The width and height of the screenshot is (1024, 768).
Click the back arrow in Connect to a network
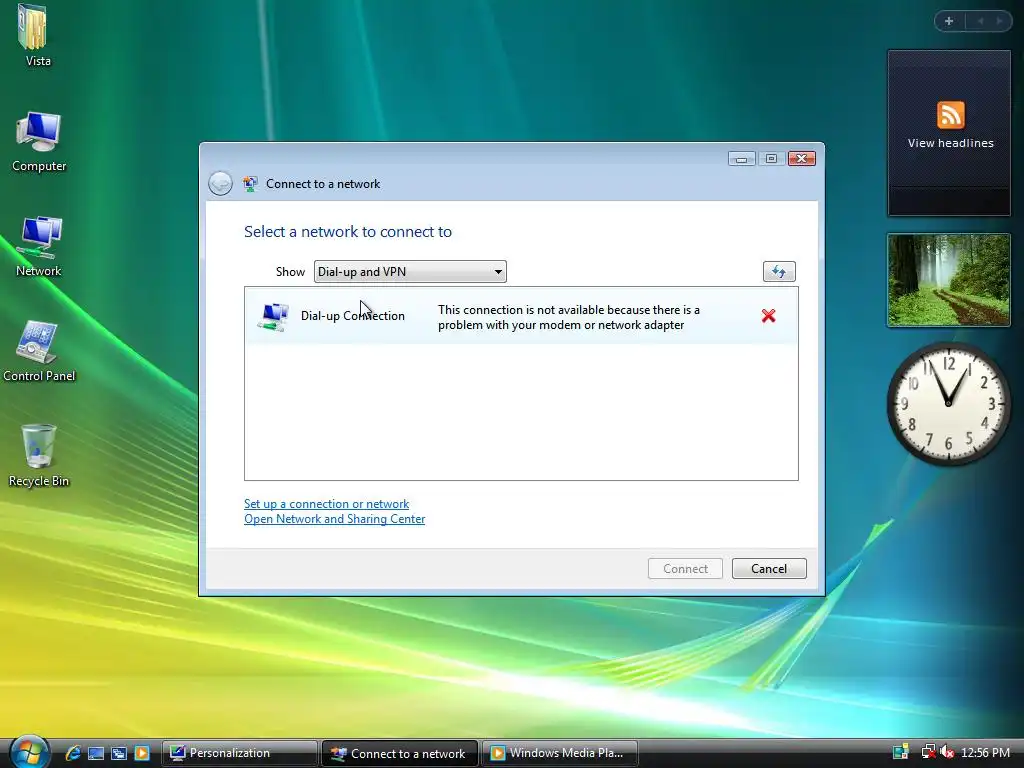(220, 184)
